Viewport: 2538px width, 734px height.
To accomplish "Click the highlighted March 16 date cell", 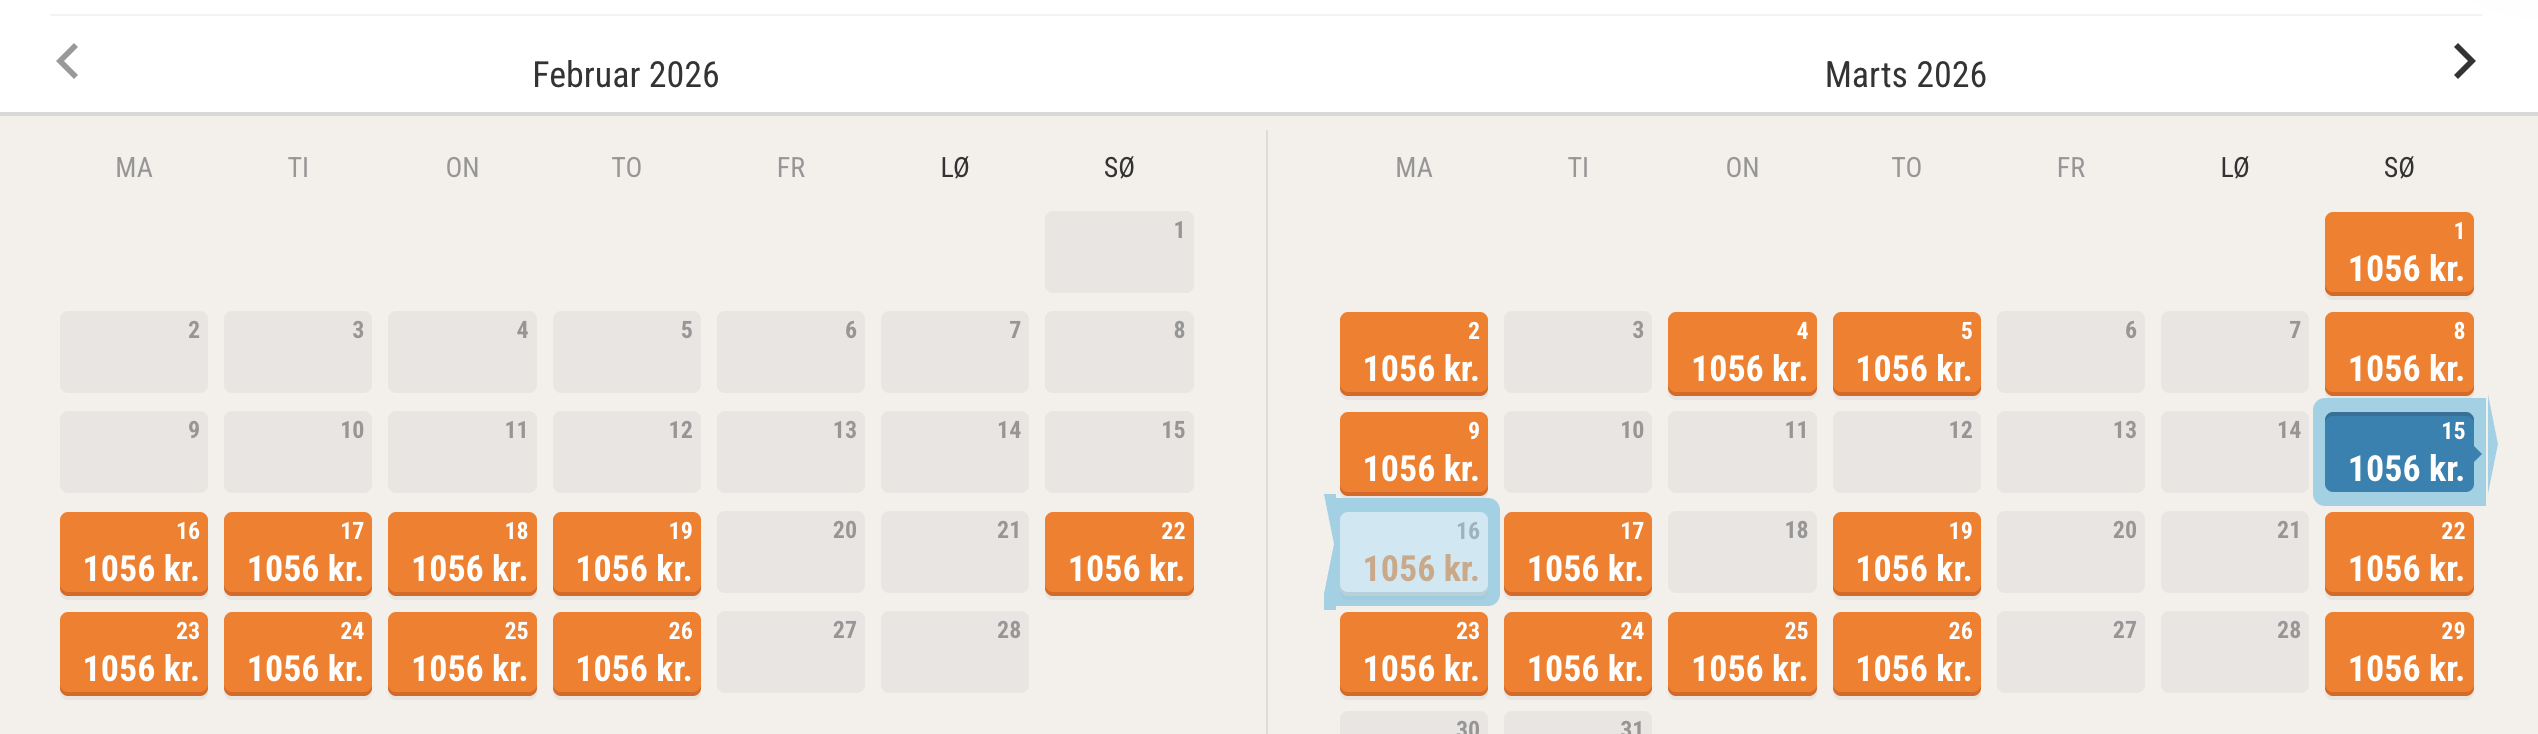I will coord(1414,553).
